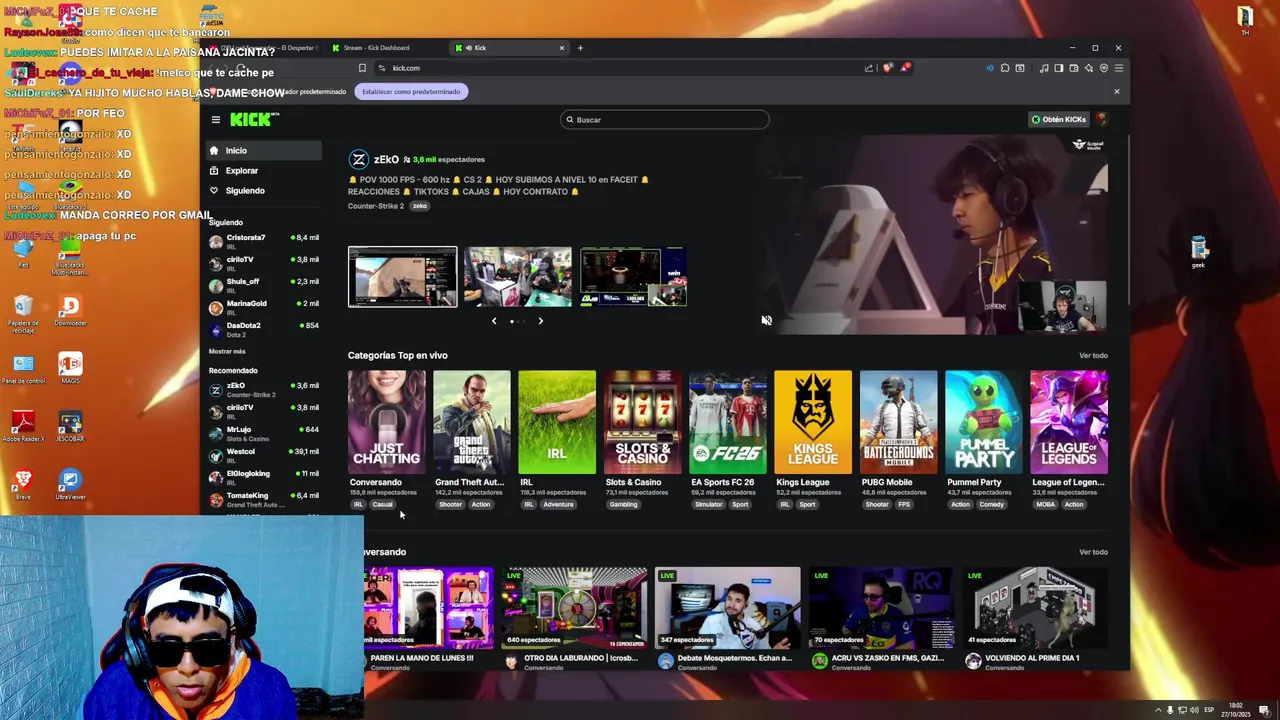Open the OTRA DIA LABURANDO live stream
Screen dimensions: 1280x720
(x=574, y=607)
